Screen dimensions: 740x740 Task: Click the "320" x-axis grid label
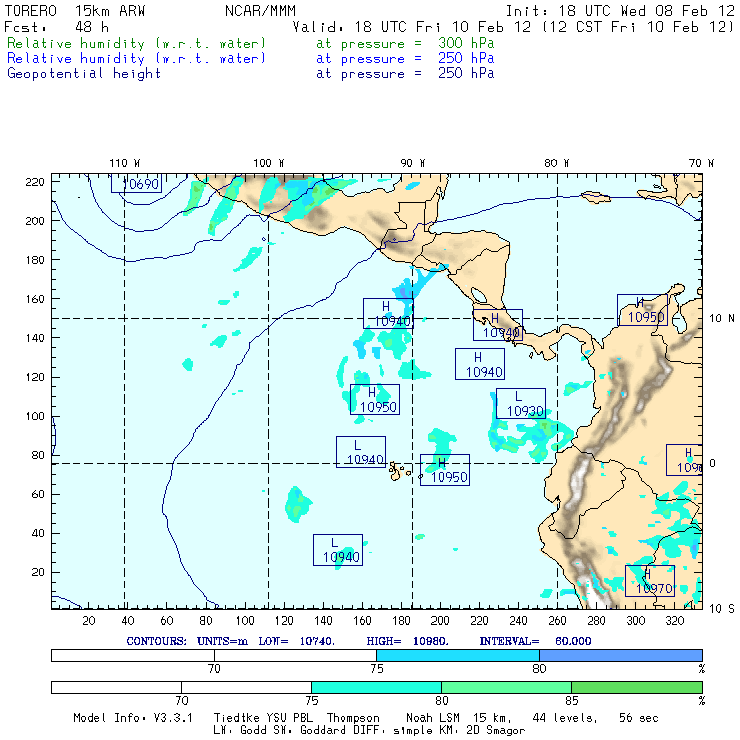[674, 621]
